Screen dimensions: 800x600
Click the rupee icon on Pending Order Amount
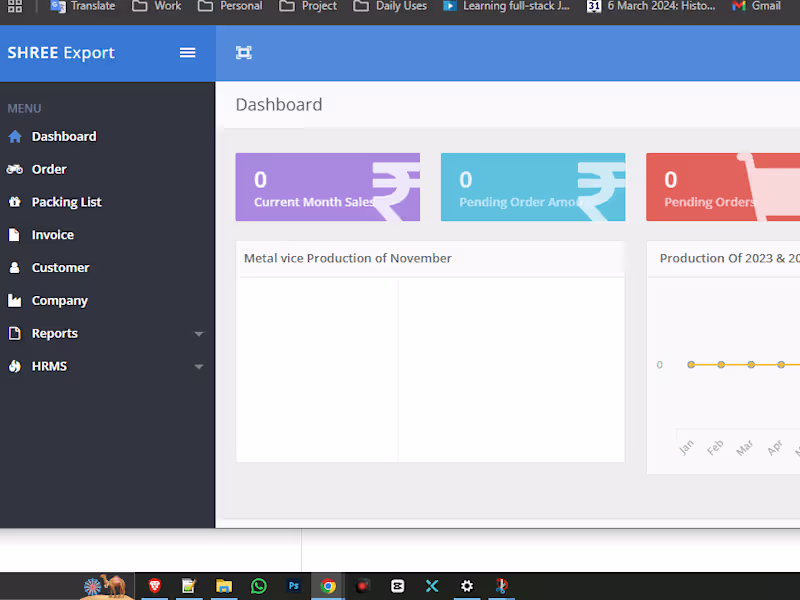pyautogui.click(x=601, y=190)
